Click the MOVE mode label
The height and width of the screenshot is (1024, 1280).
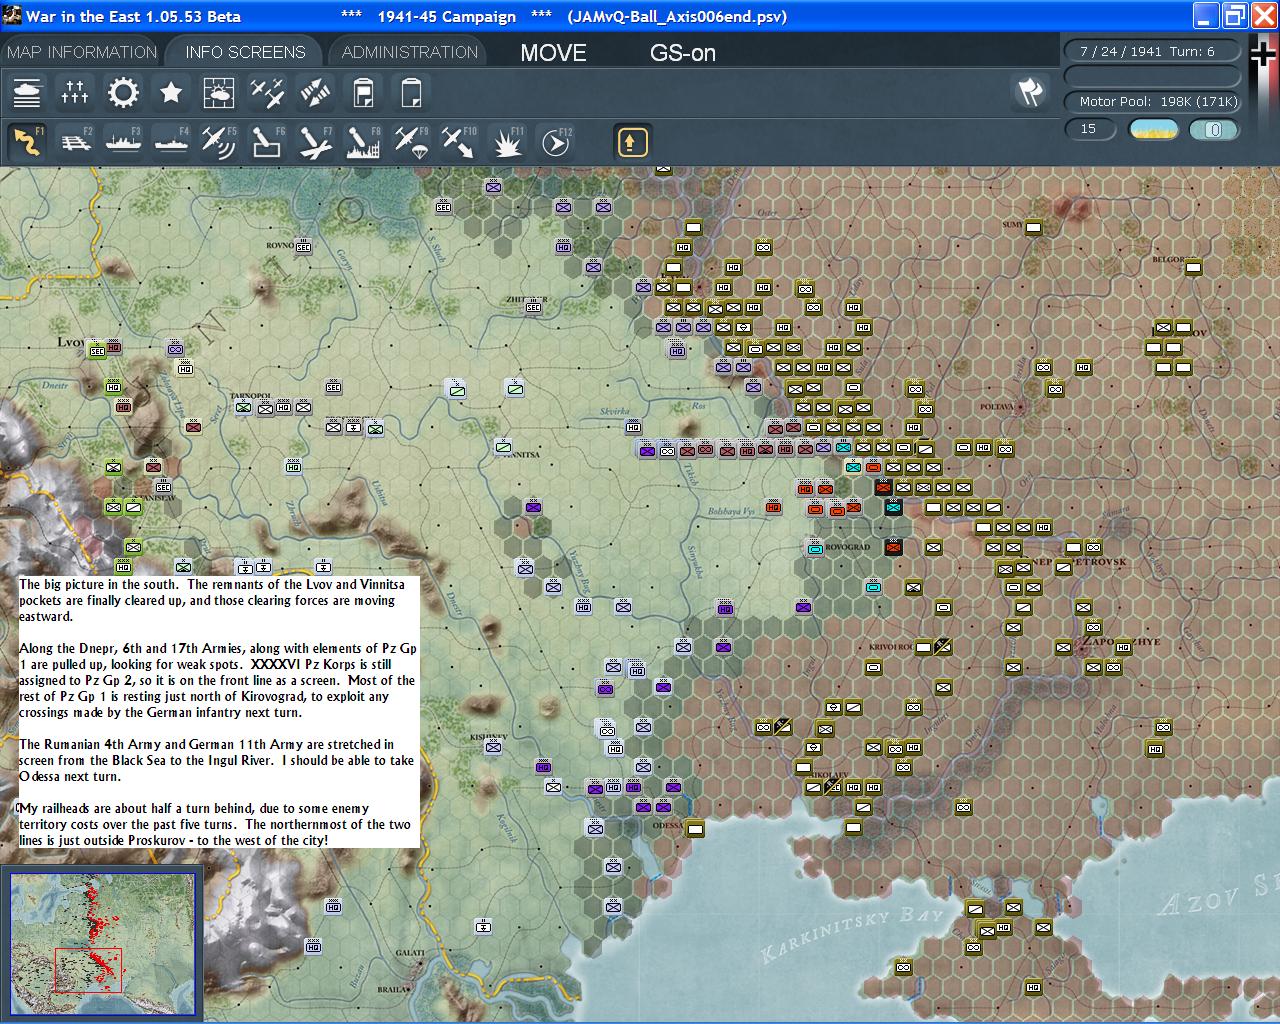[553, 53]
